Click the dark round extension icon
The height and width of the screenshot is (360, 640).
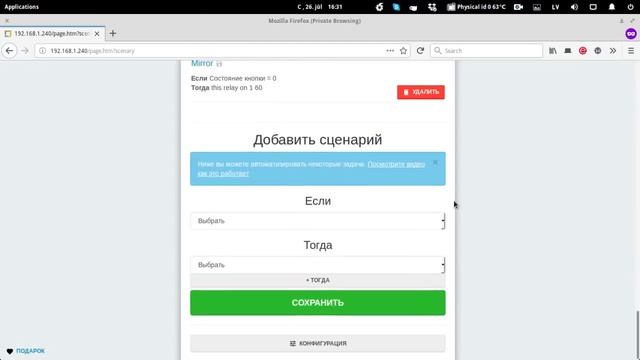point(598,51)
